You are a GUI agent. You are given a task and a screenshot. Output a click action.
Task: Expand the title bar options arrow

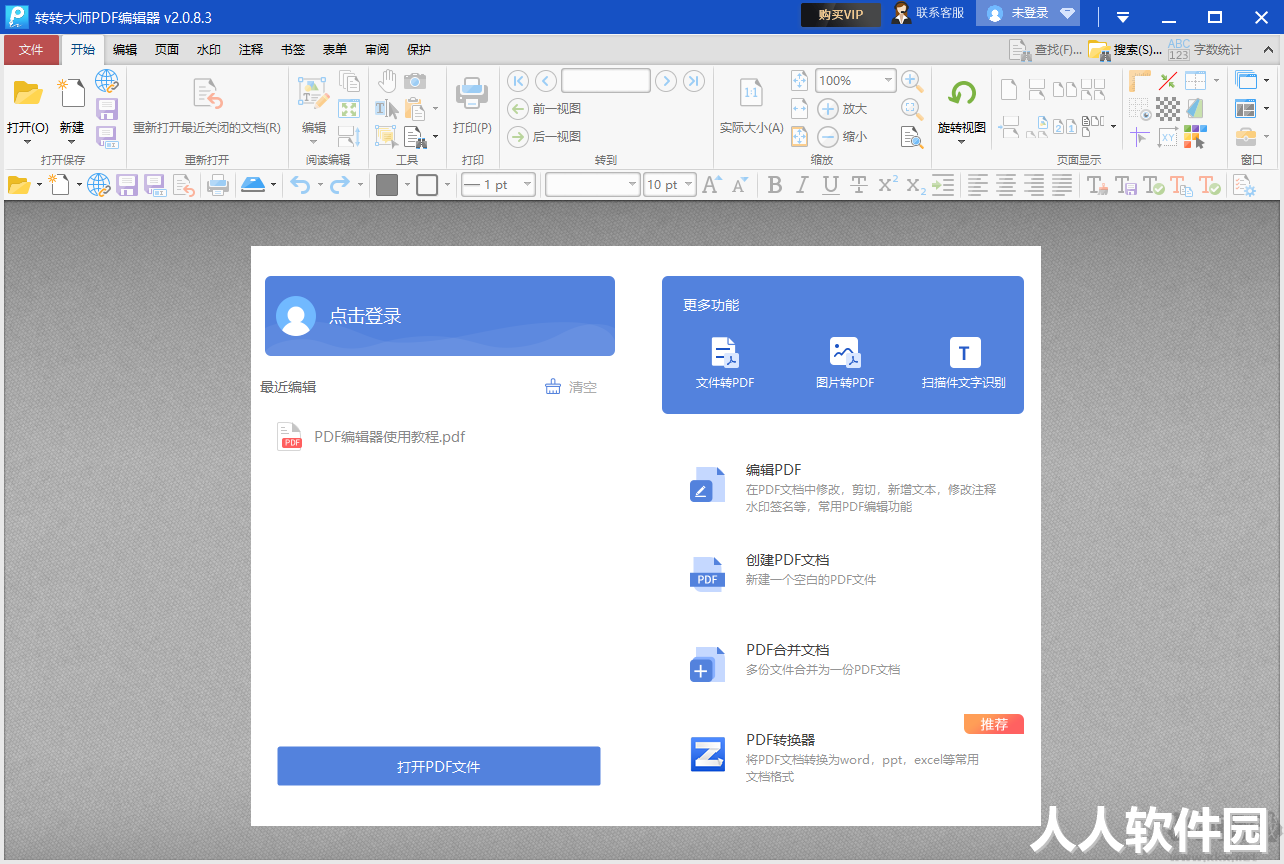click(x=1123, y=16)
